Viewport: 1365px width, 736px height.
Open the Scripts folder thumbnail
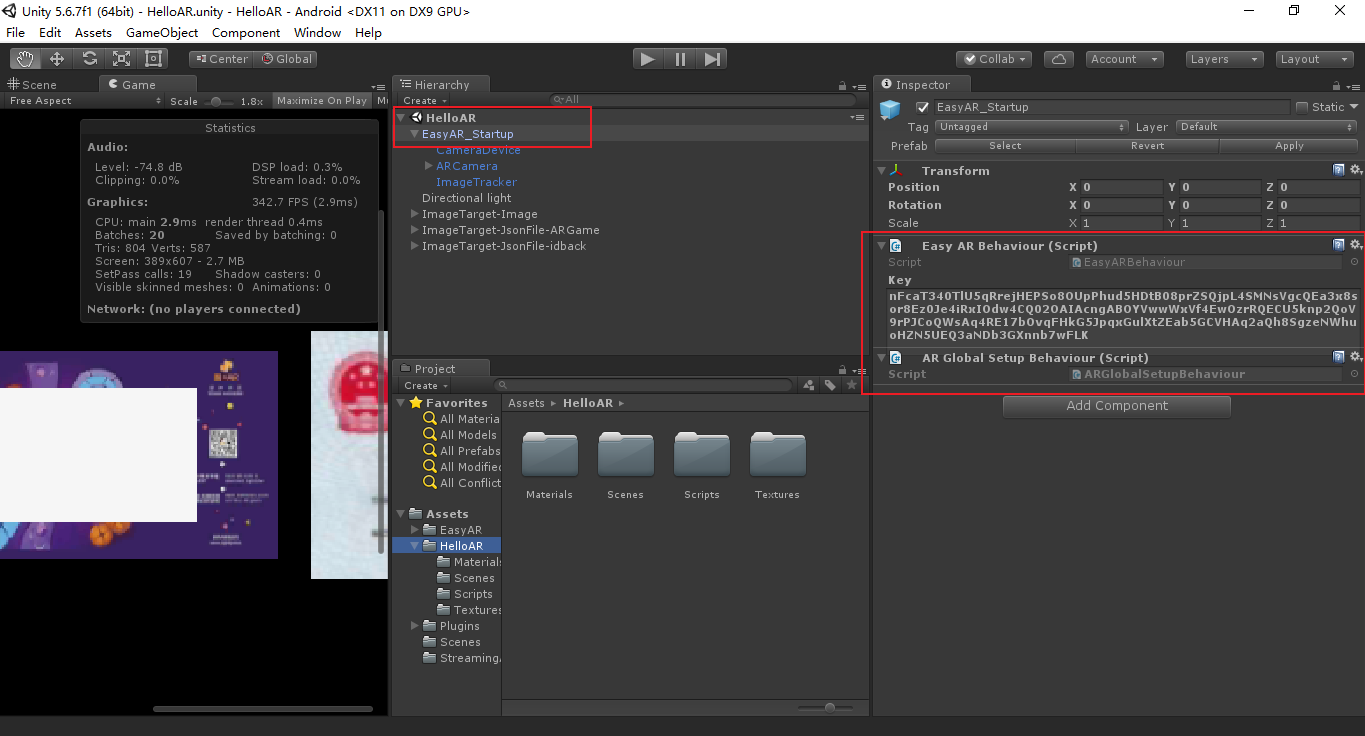[x=701, y=455]
